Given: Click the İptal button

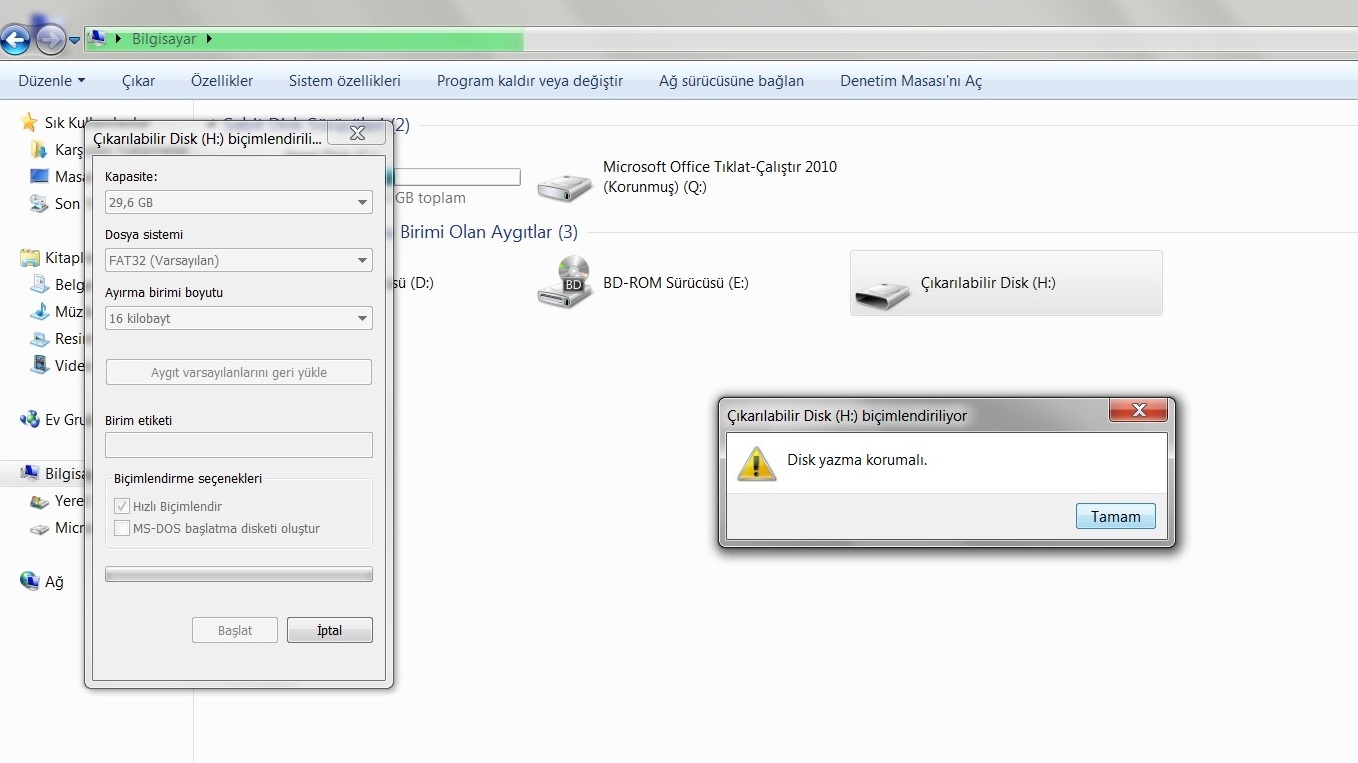Looking at the screenshot, I should tap(330, 630).
